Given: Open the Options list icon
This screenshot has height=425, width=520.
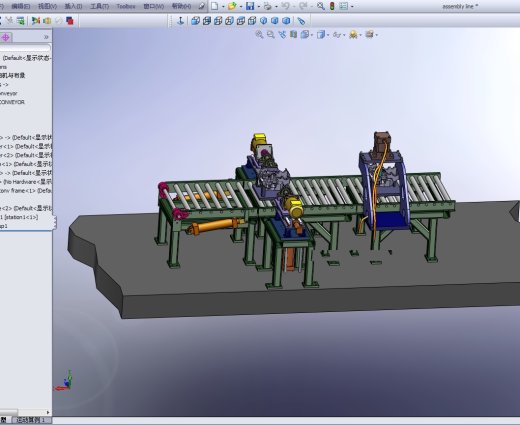Looking at the screenshot, I should click(344, 6).
